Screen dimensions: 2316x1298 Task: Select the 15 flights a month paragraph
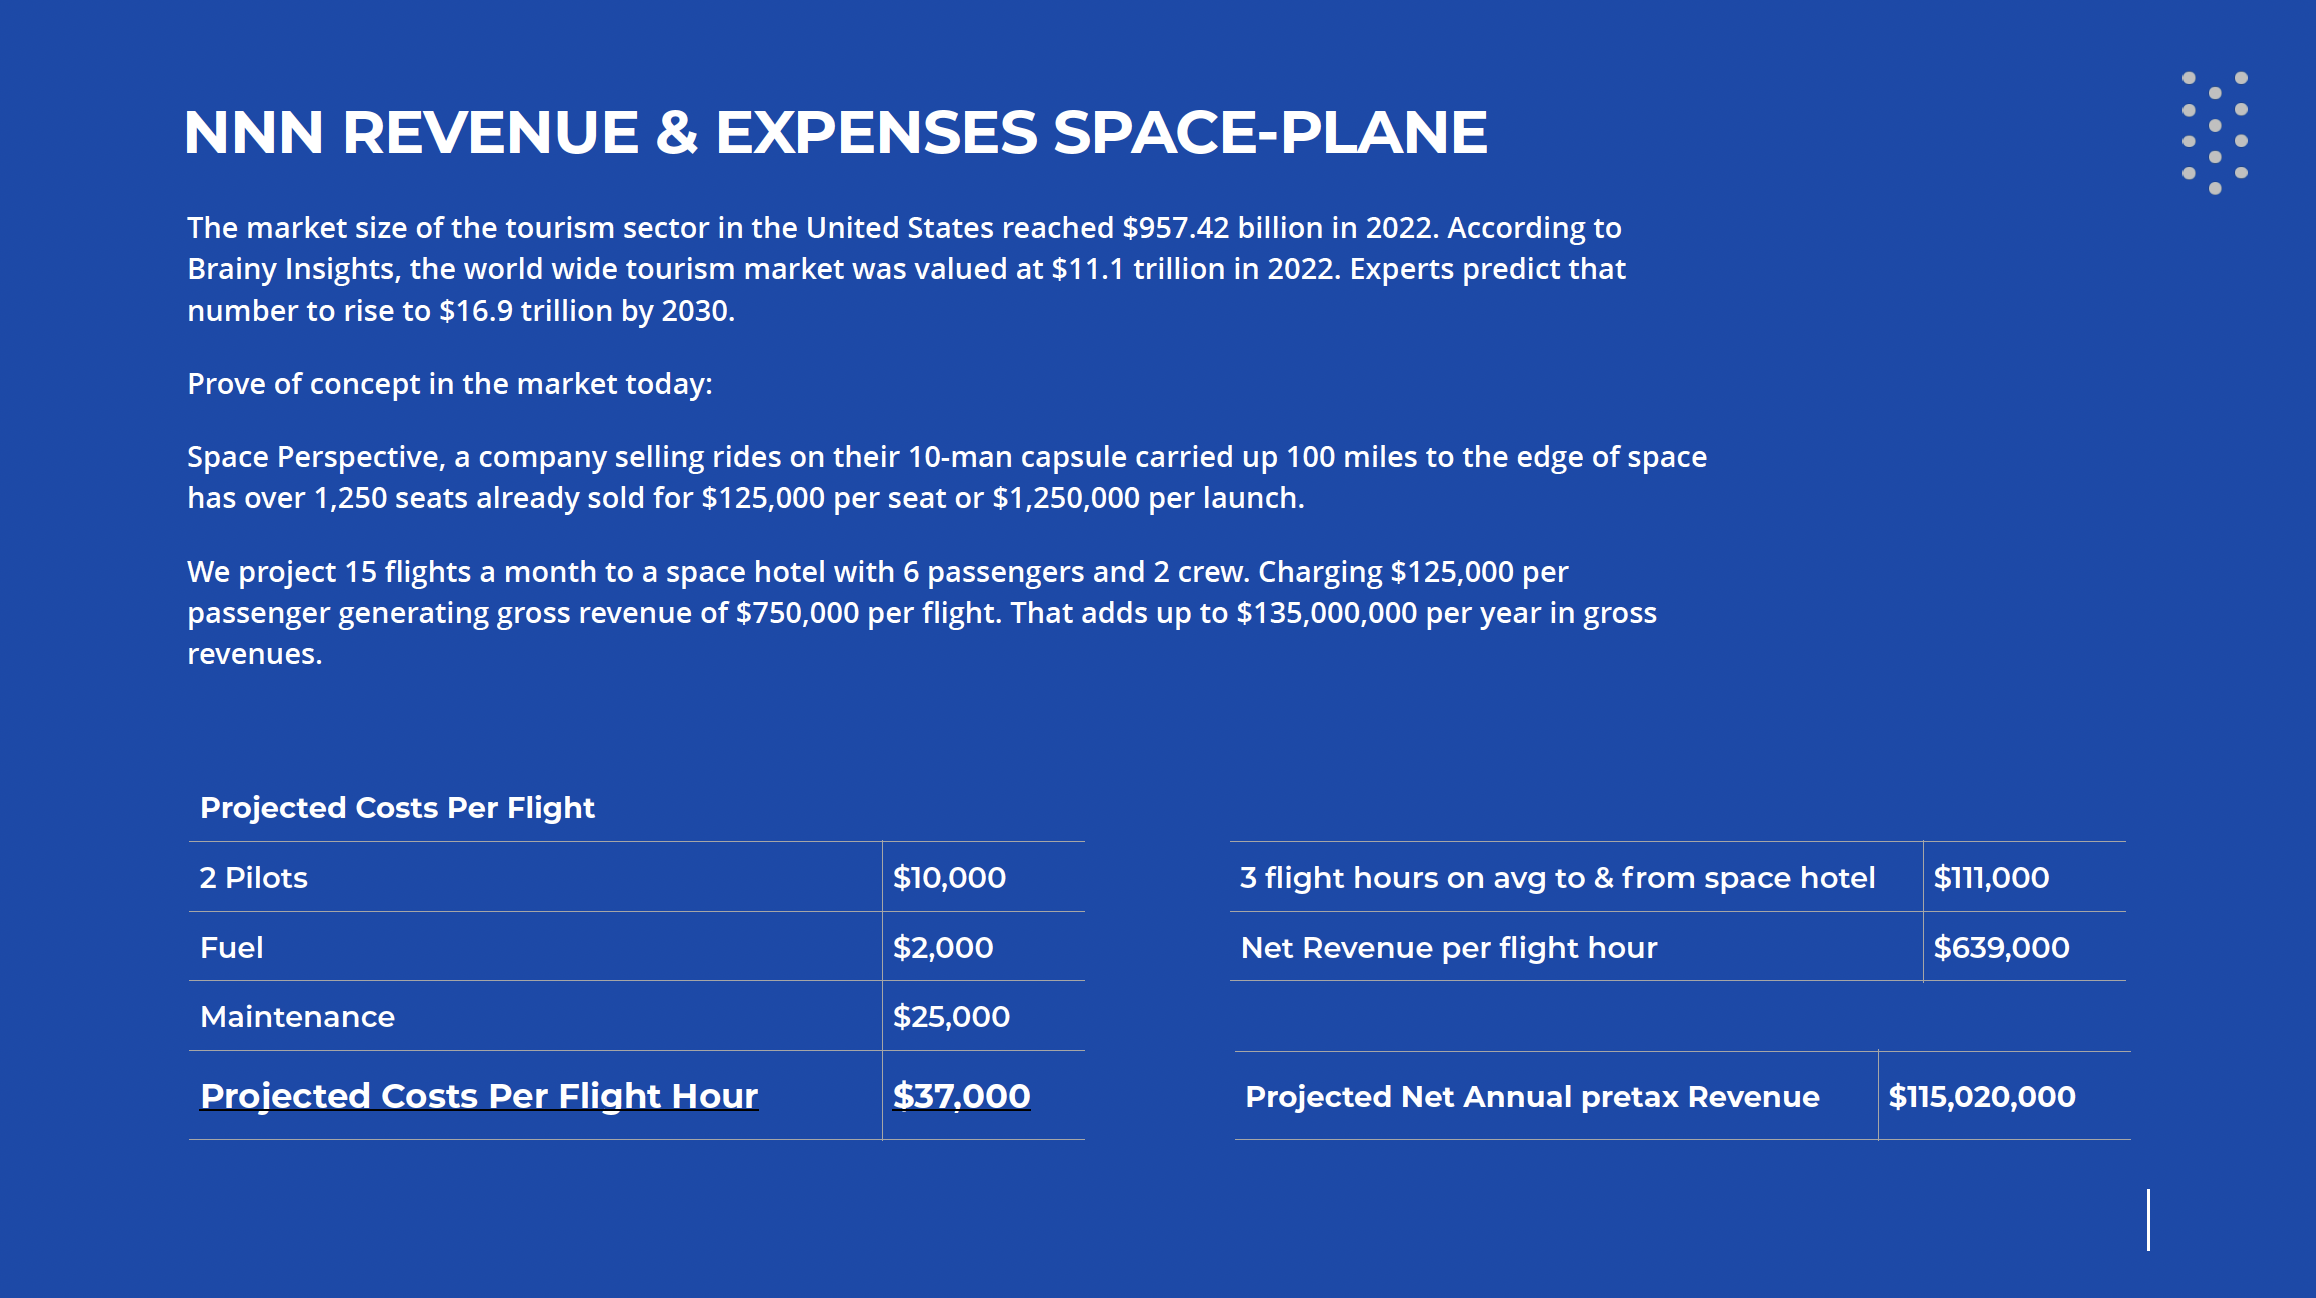(x=922, y=612)
